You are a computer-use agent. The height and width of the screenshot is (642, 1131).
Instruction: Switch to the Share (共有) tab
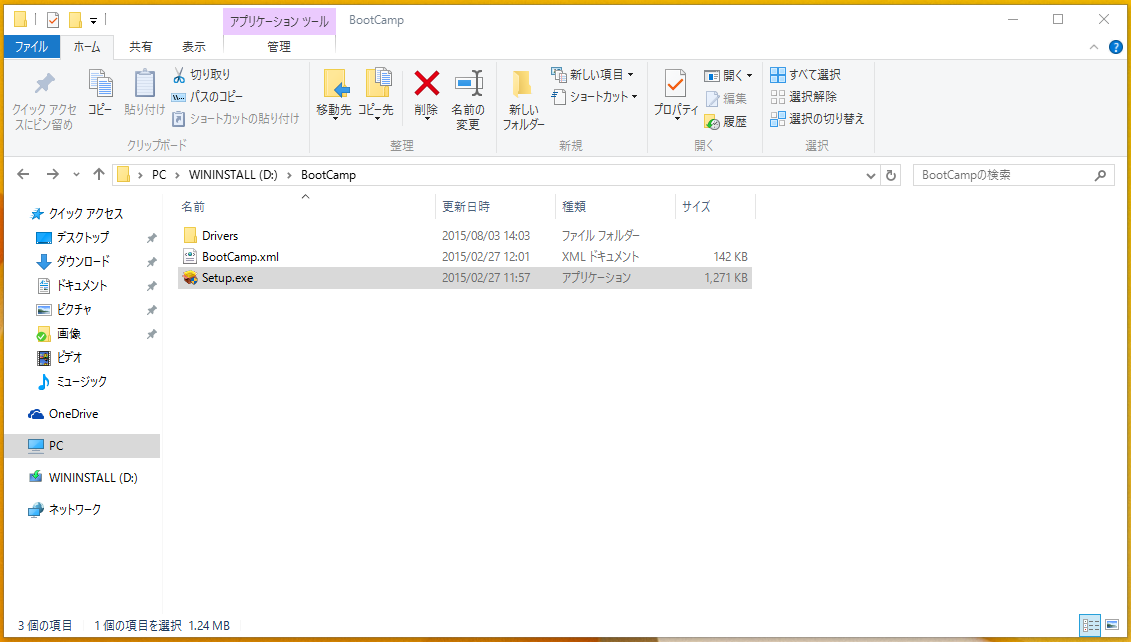pos(141,47)
